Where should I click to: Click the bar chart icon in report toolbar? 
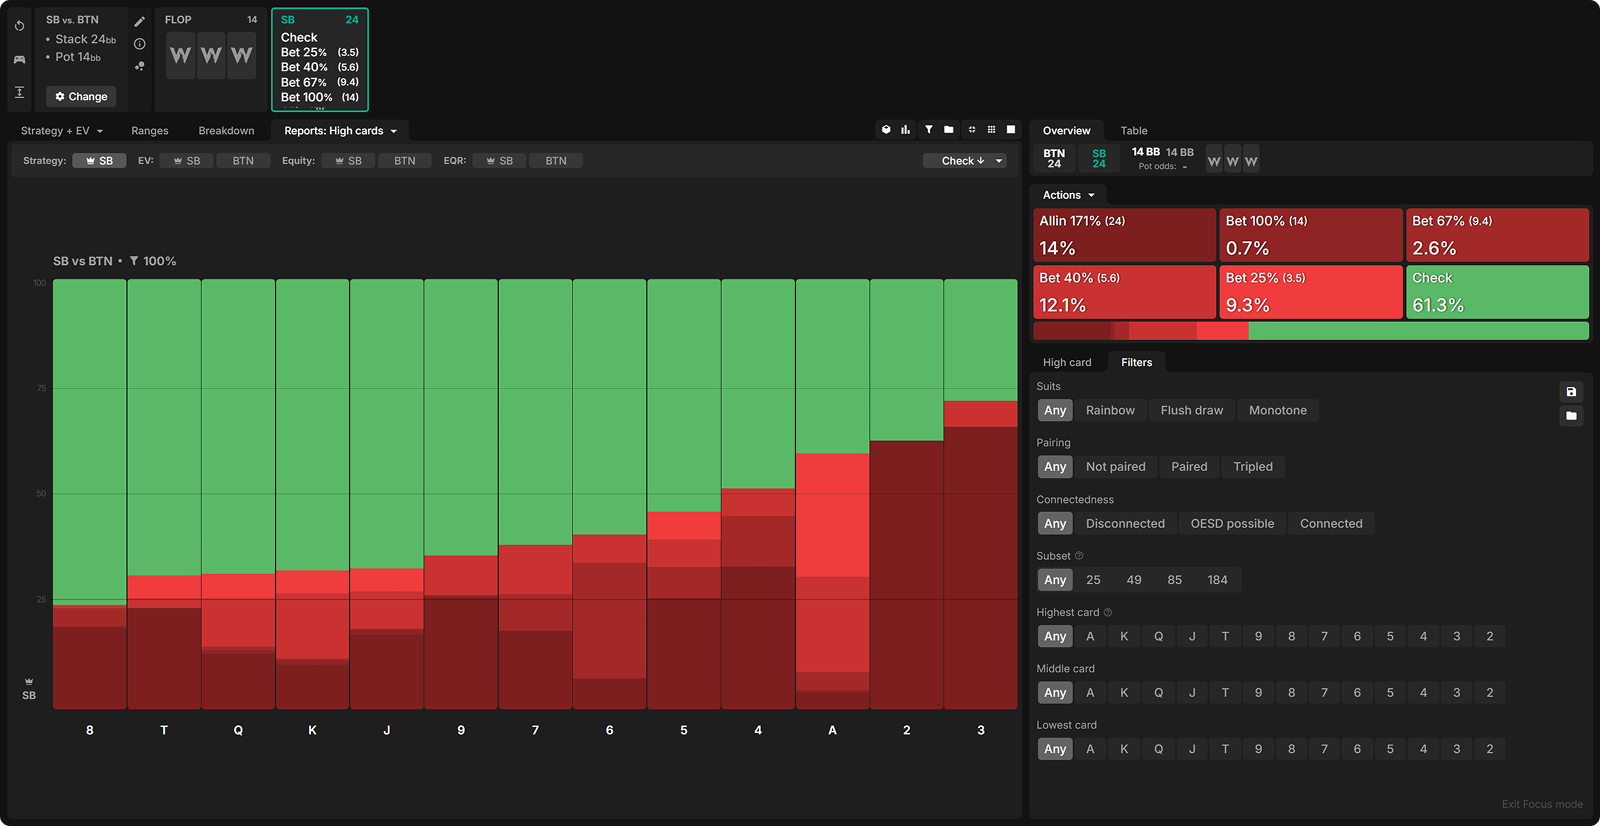[906, 130]
